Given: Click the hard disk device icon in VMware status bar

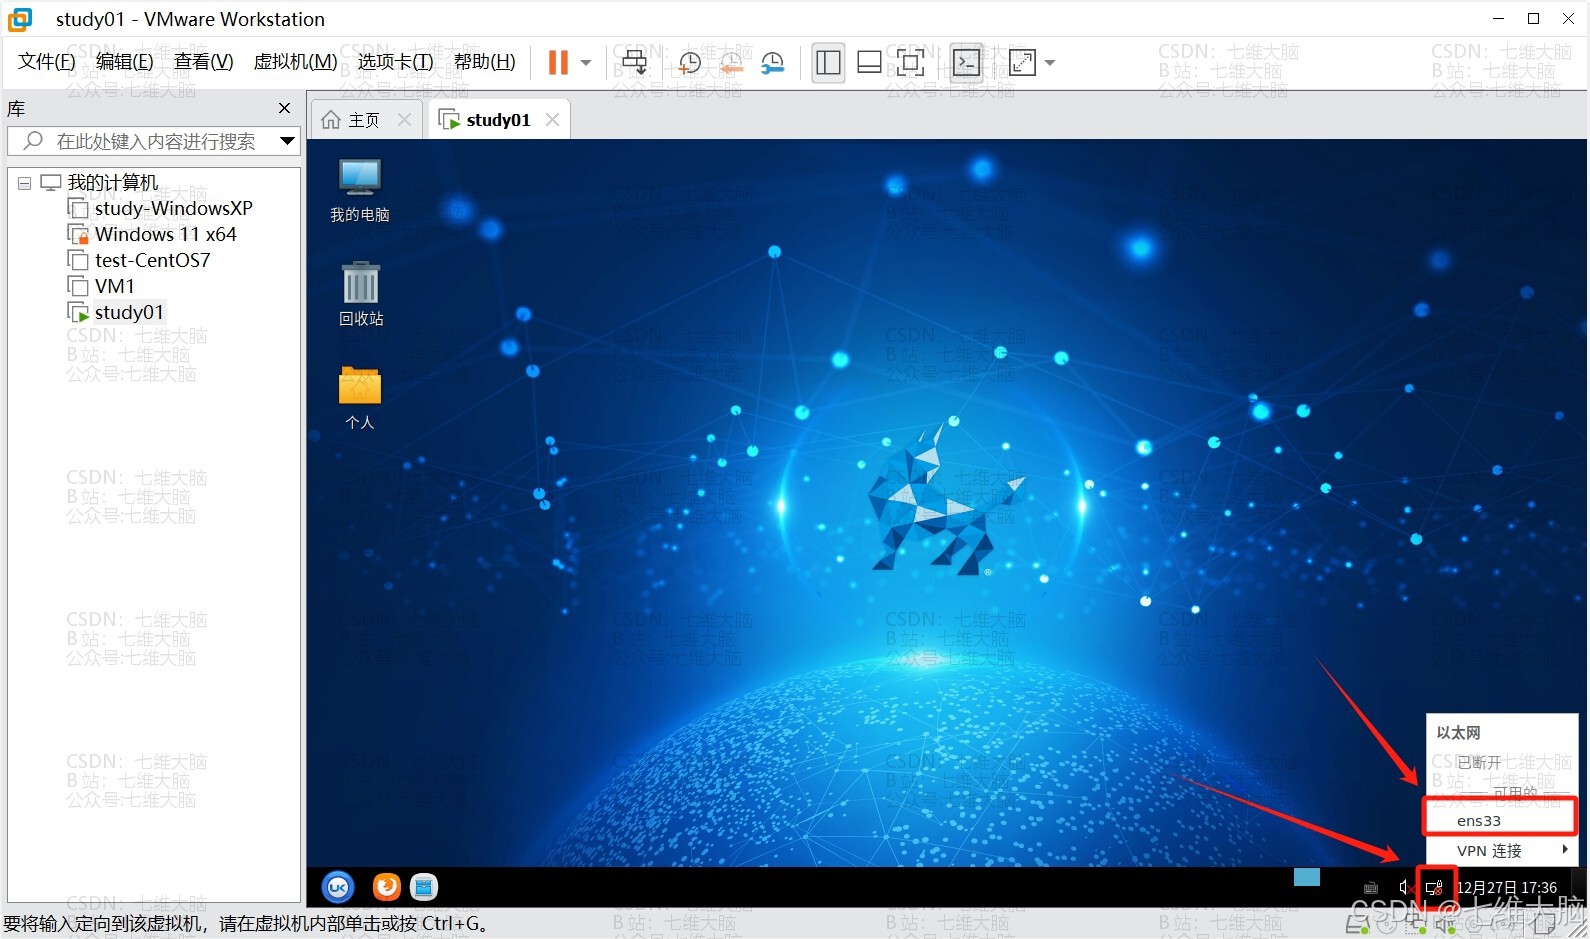Looking at the screenshot, I should click(1356, 924).
